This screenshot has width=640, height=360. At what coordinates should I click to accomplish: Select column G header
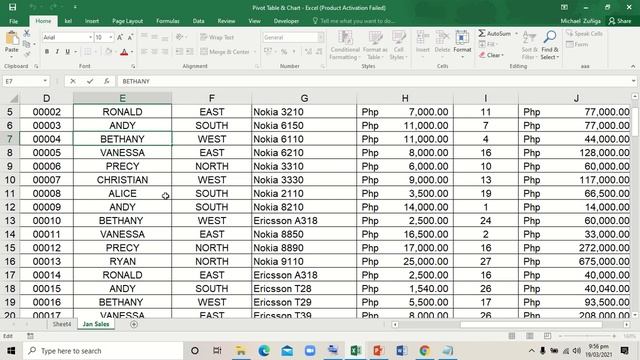coord(304,98)
